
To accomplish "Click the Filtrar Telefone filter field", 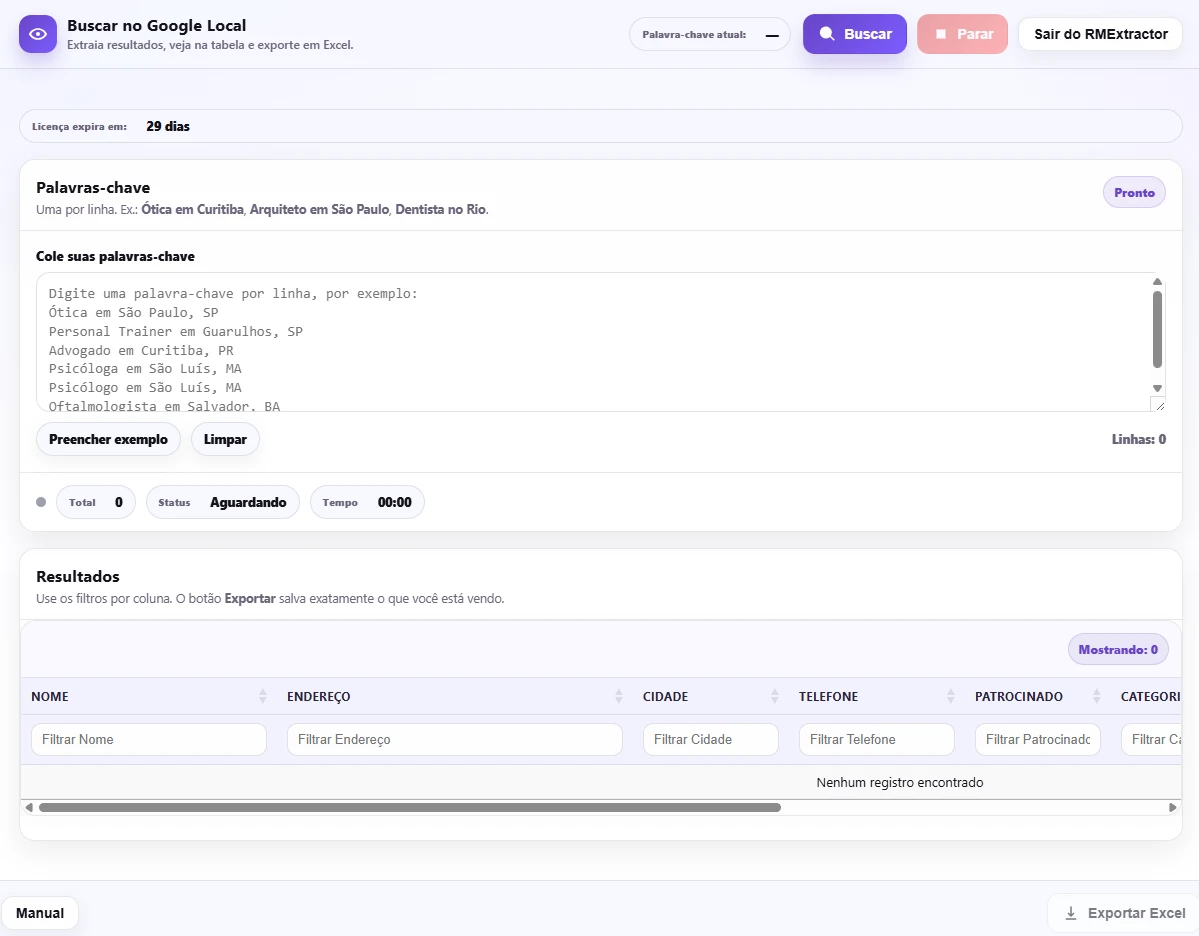I will pos(876,740).
